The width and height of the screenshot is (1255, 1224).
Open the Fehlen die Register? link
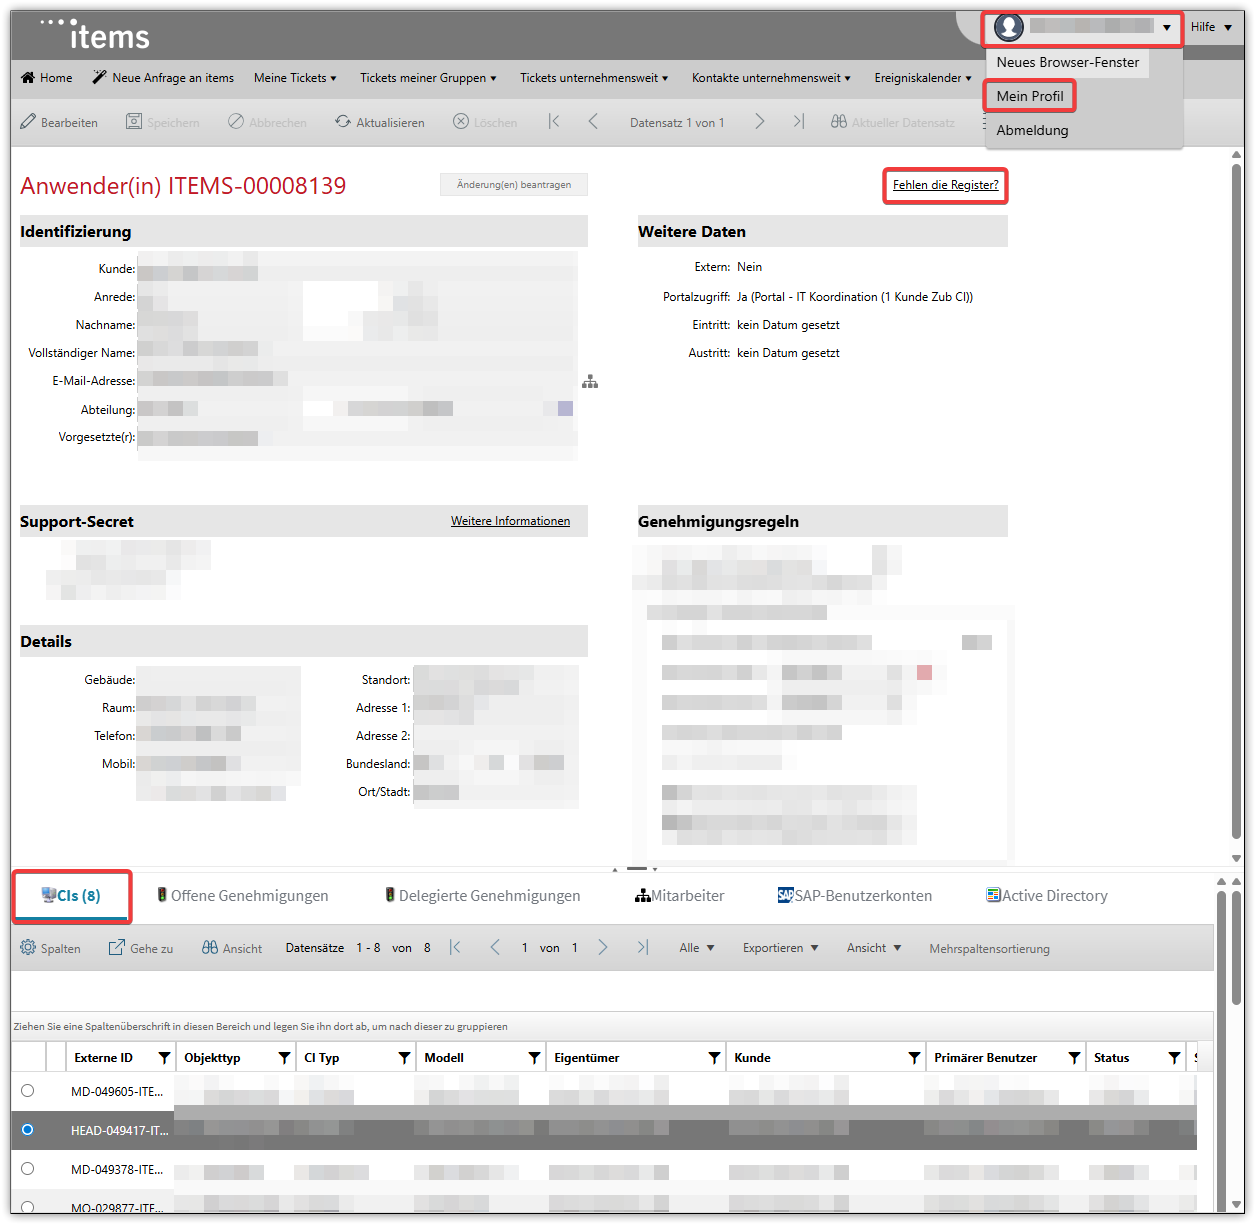pyautogui.click(x=945, y=185)
